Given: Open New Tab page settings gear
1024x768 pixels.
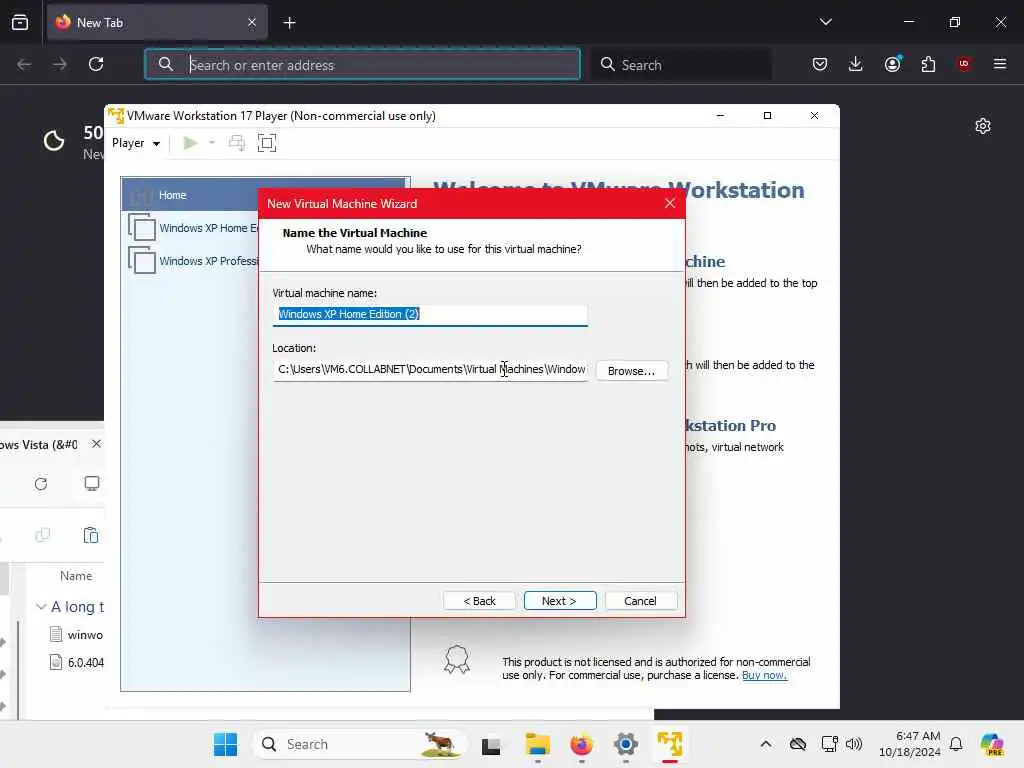Looking at the screenshot, I should [983, 126].
